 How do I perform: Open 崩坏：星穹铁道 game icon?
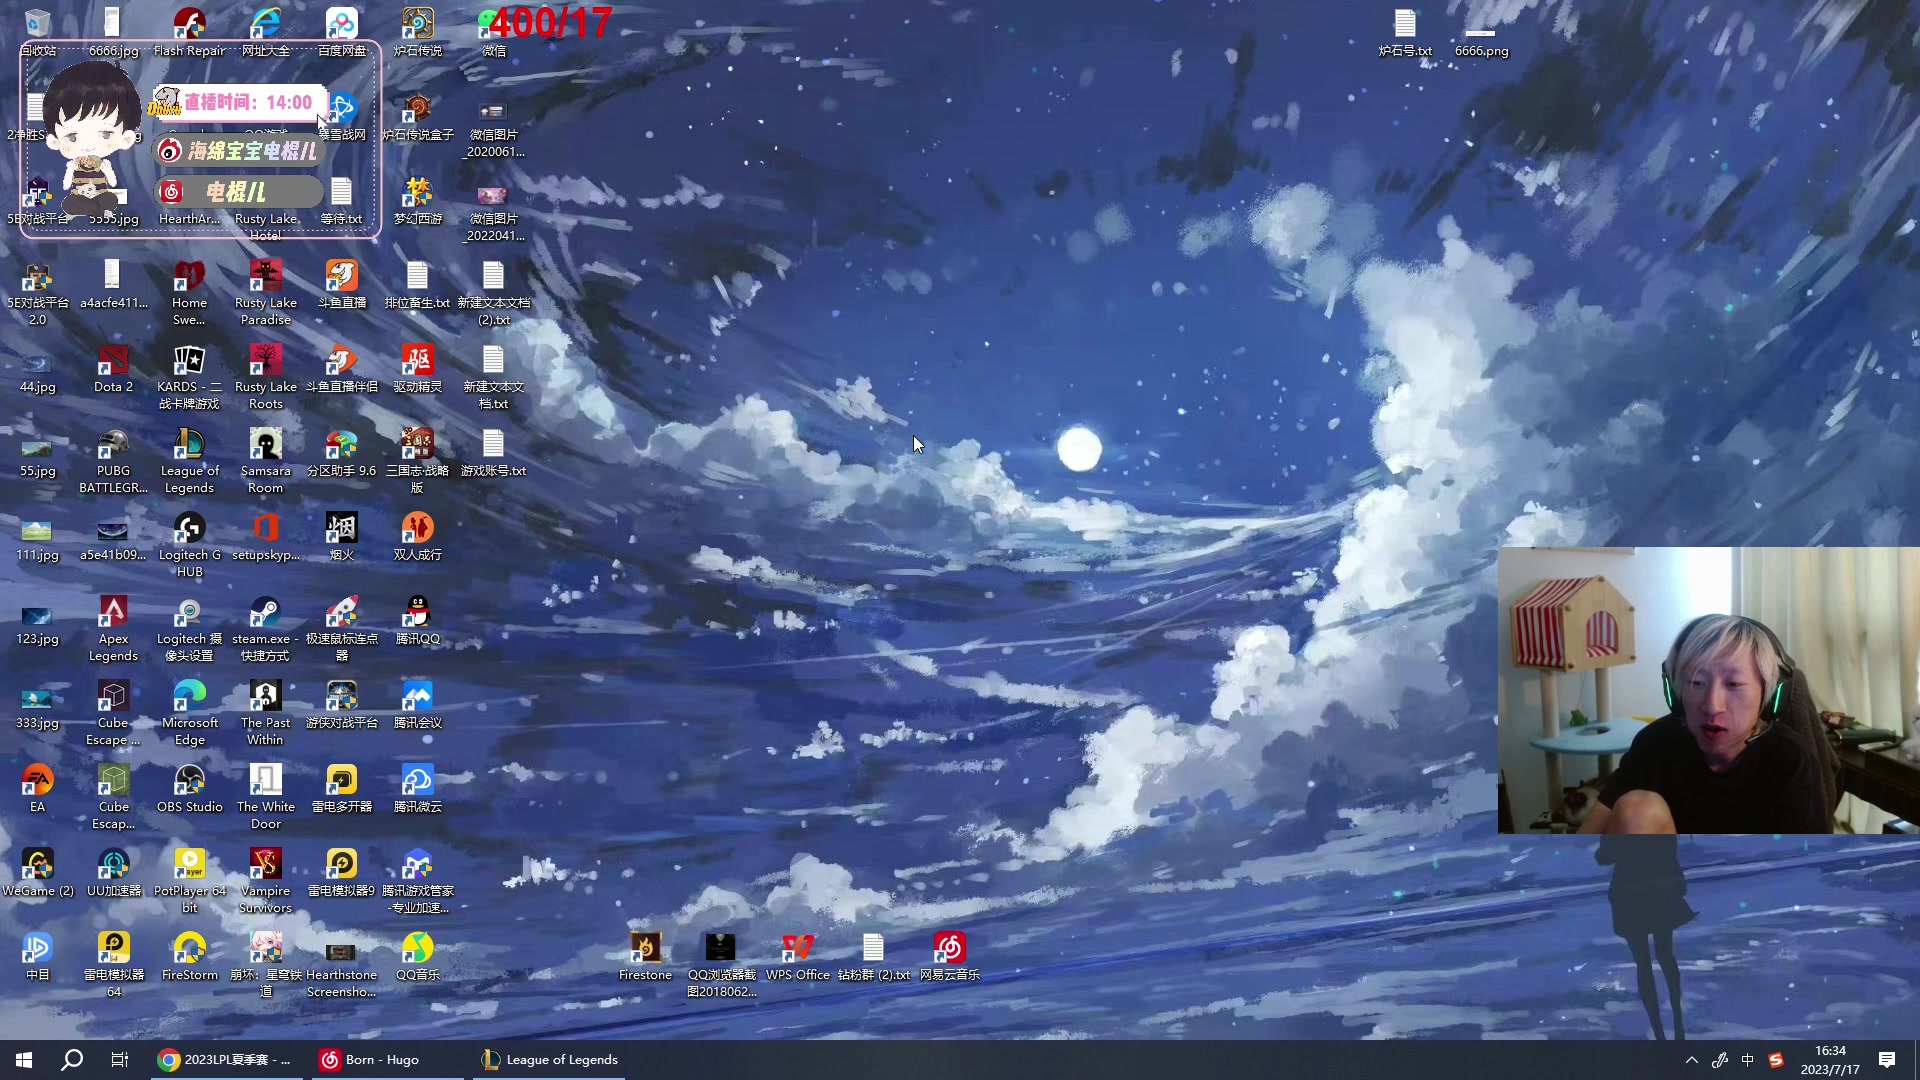click(265, 964)
